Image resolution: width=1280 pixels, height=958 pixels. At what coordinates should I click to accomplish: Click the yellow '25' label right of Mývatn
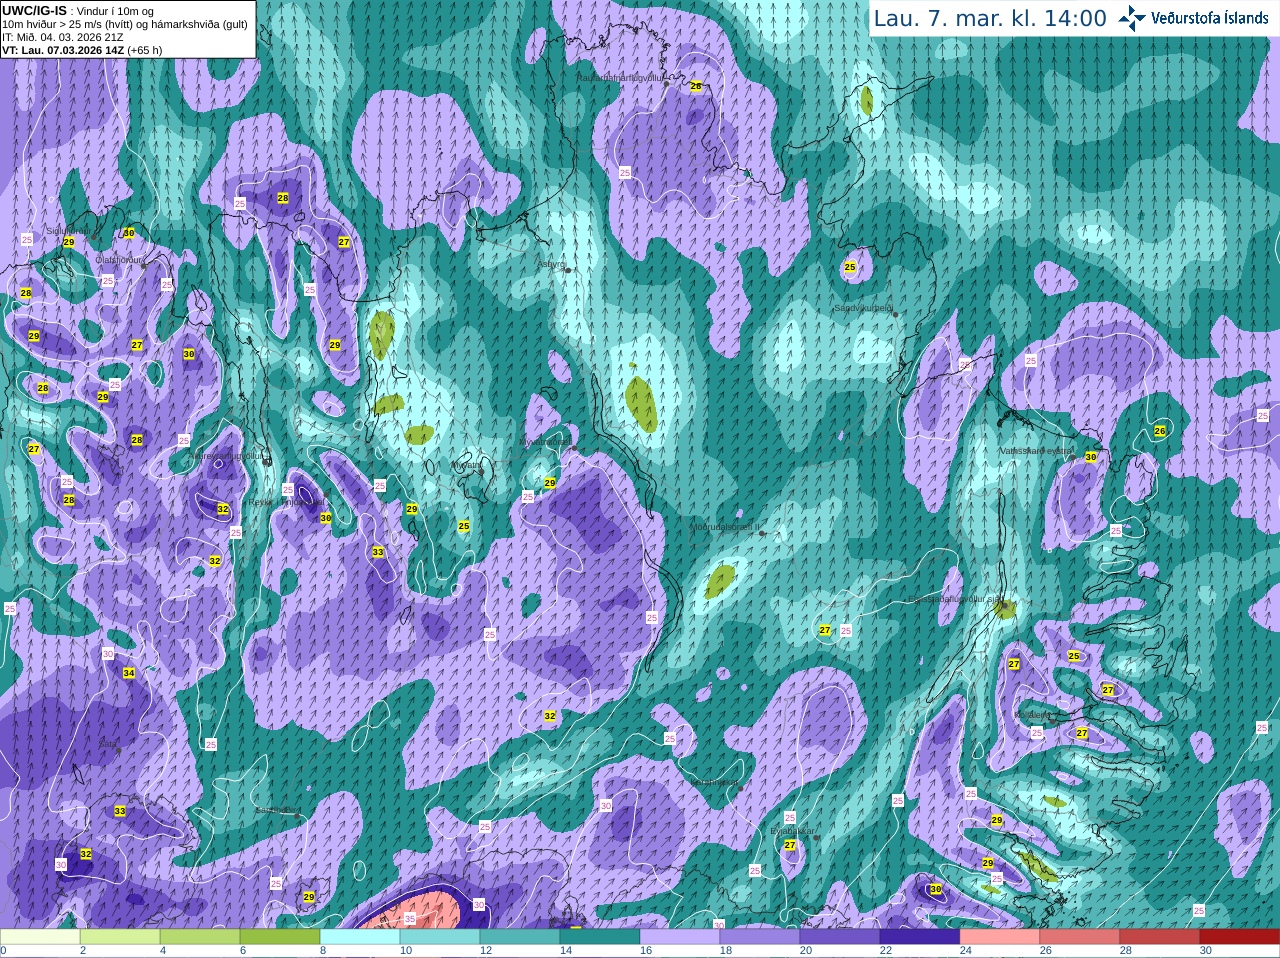click(x=464, y=526)
